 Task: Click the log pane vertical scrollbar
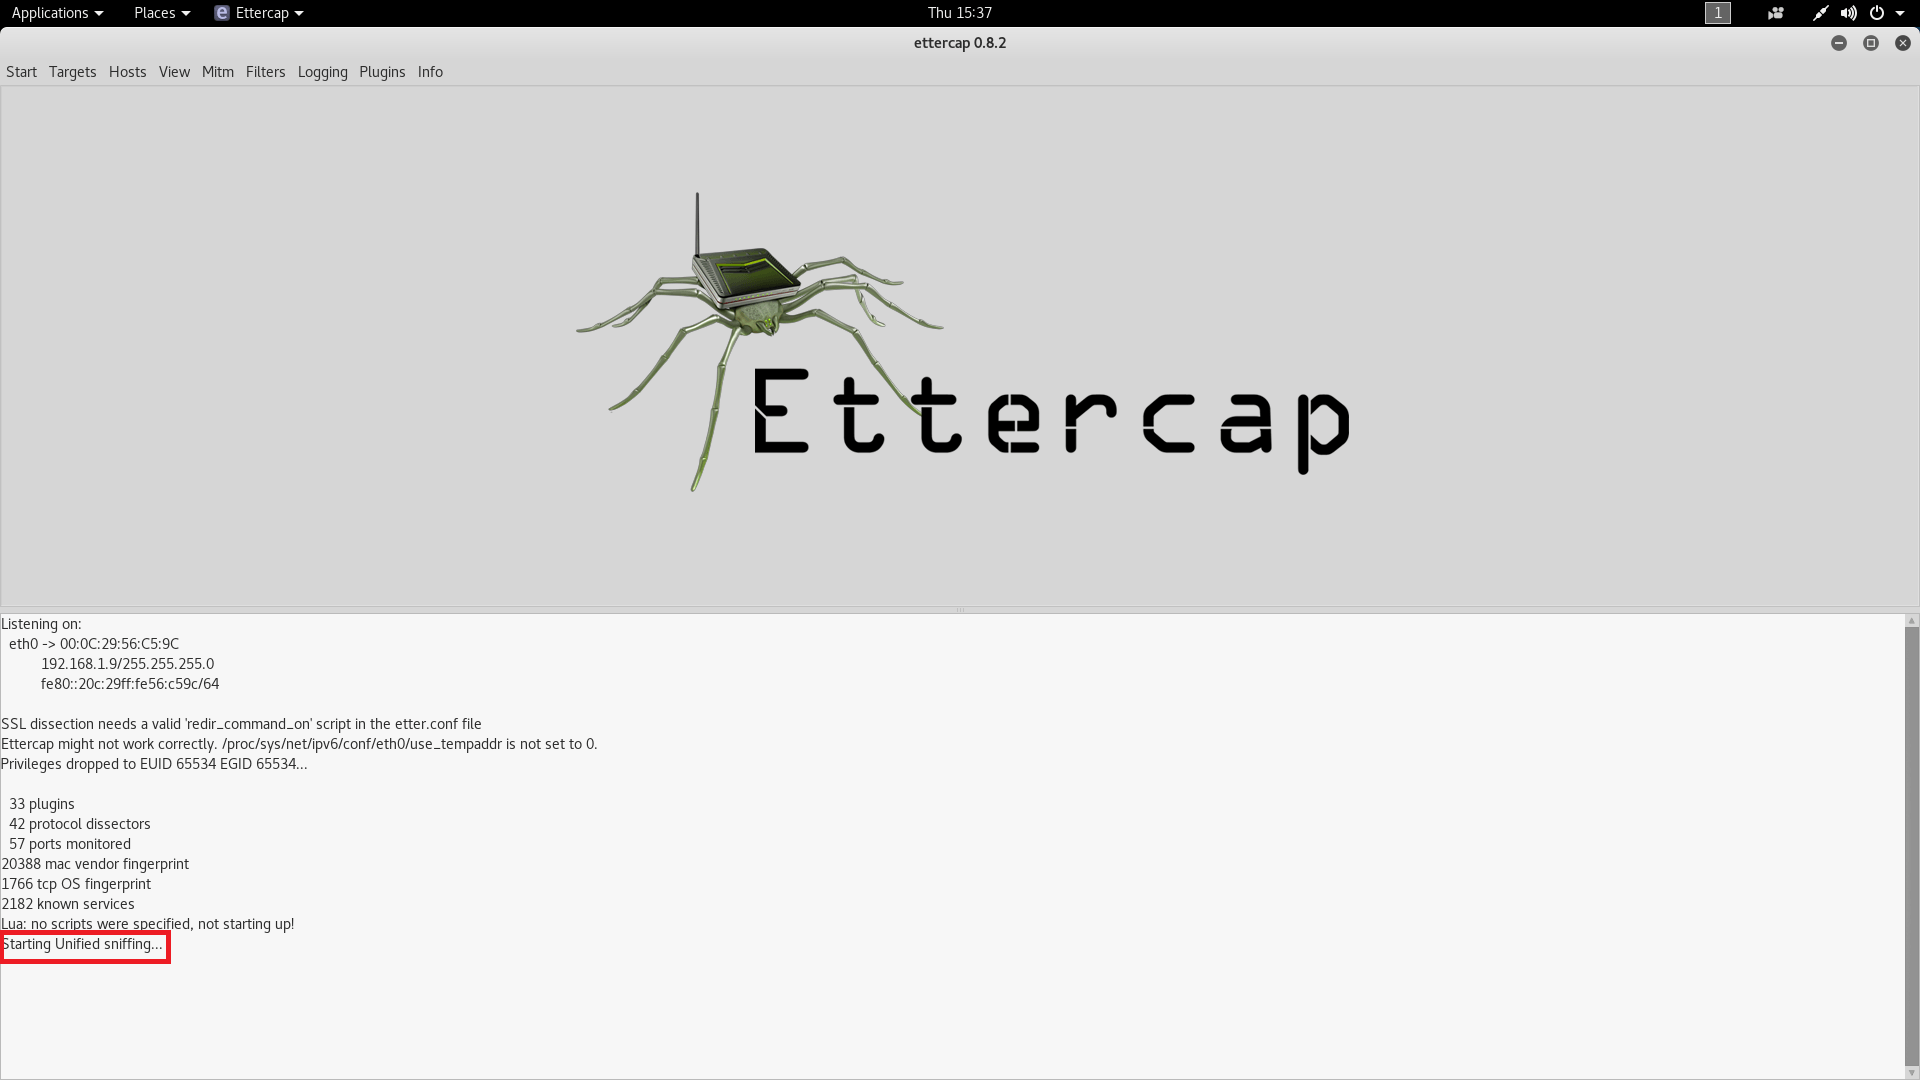tap(1911, 846)
